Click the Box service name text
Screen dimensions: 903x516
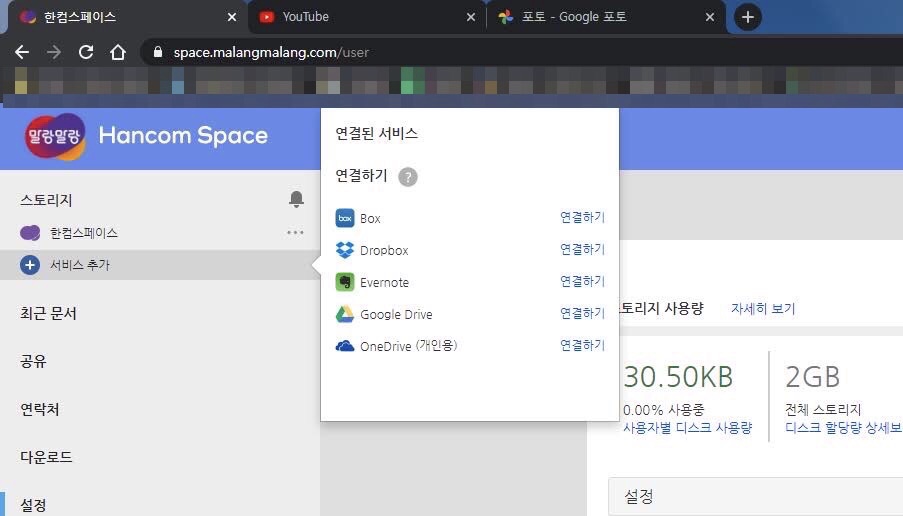370,219
